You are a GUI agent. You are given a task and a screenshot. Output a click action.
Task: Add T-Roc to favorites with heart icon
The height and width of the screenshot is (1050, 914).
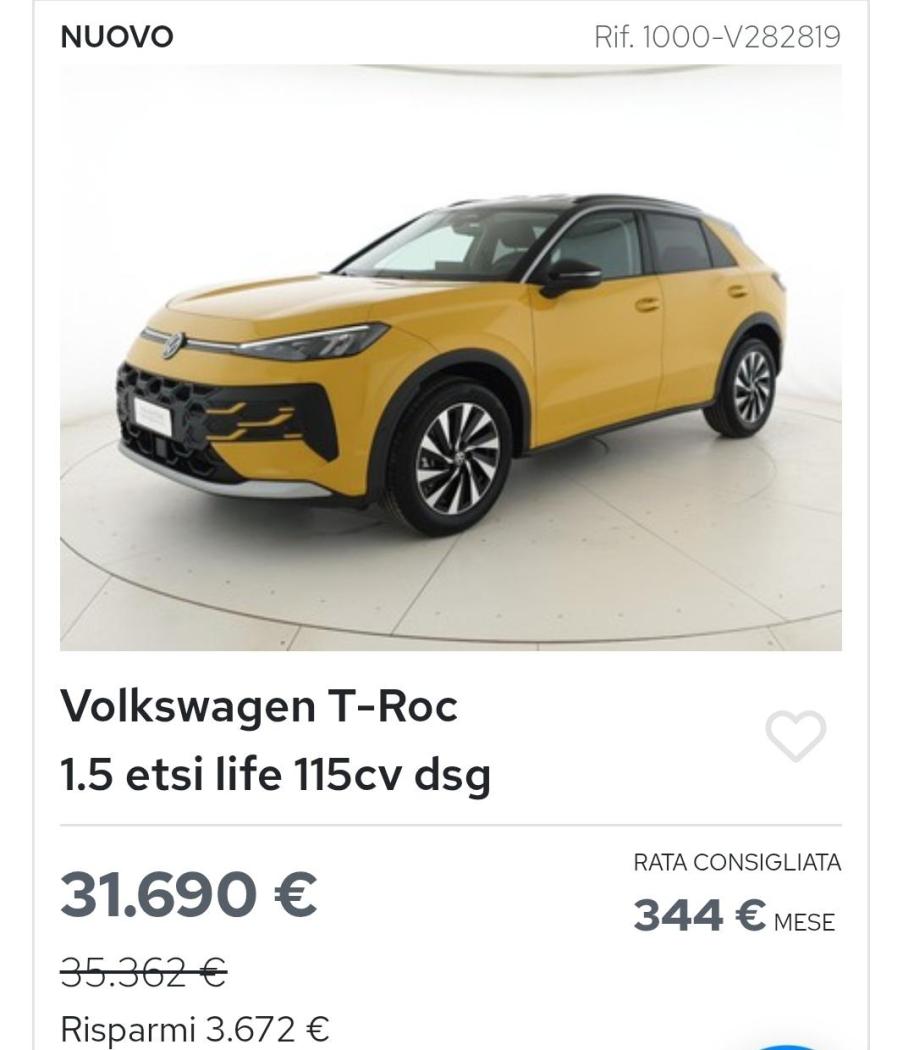tap(795, 735)
